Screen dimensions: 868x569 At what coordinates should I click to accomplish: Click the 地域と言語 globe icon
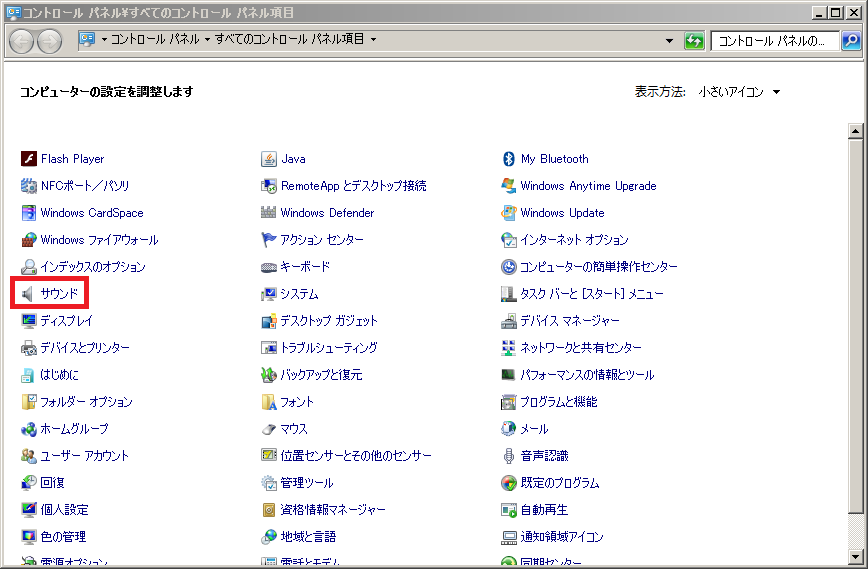(268, 537)
